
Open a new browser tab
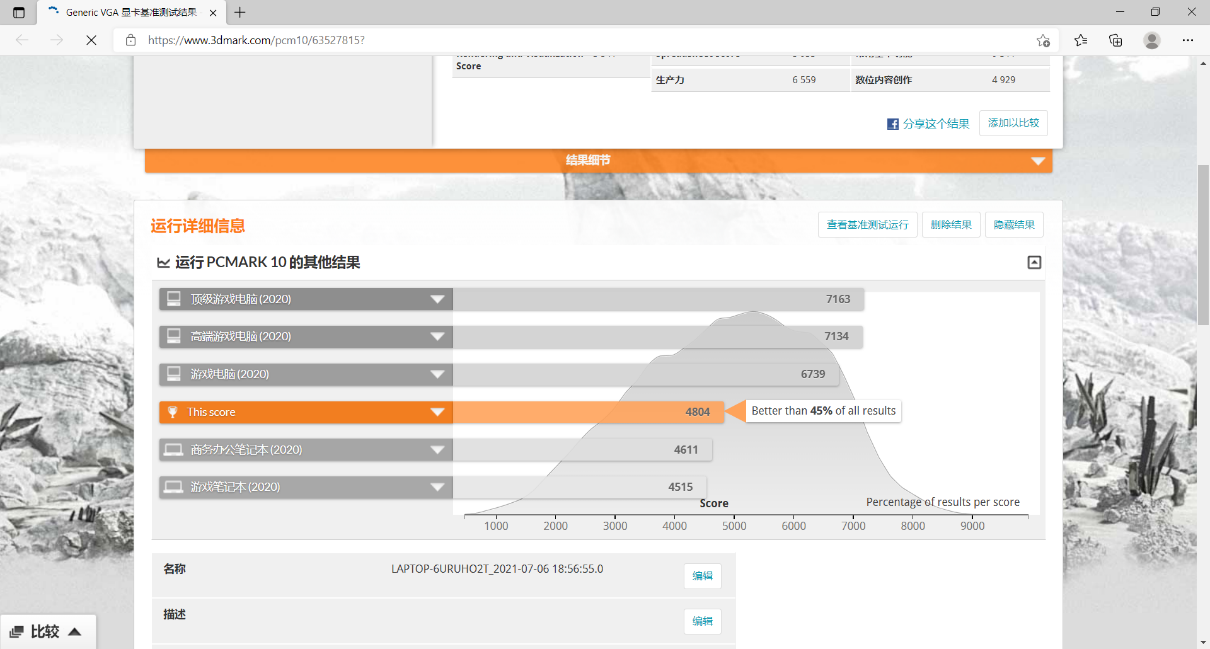[240, 12]
